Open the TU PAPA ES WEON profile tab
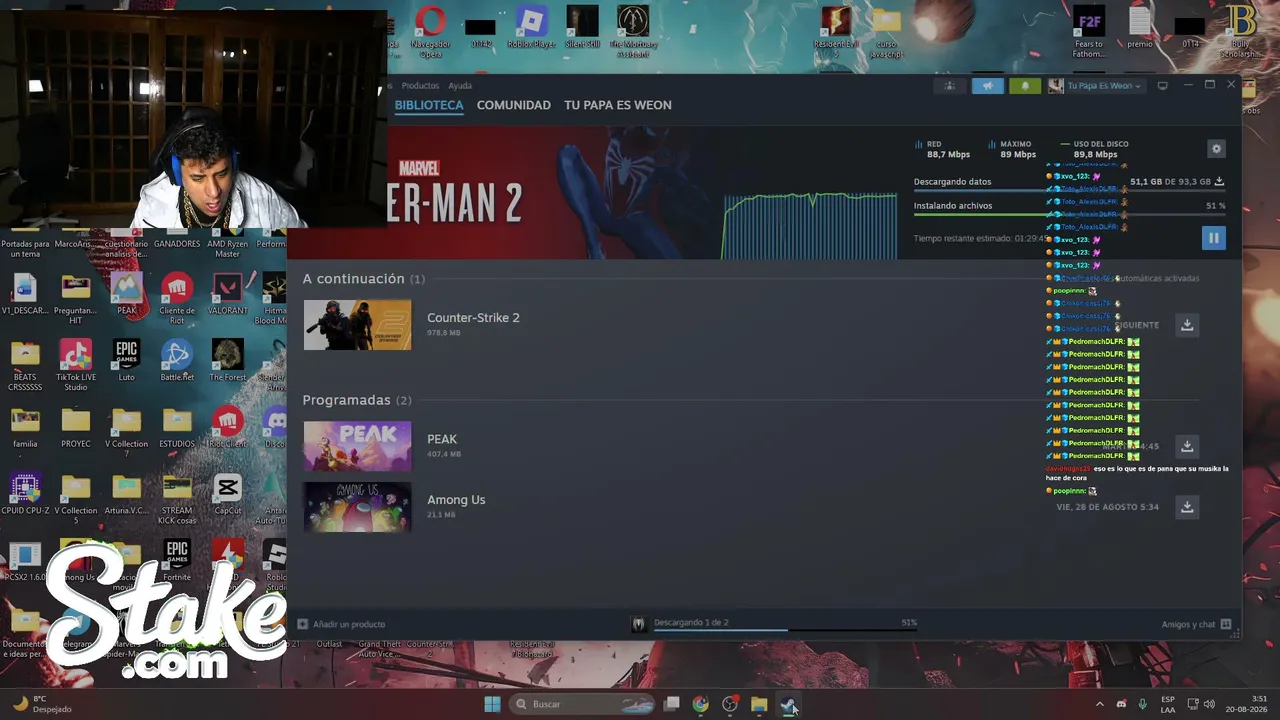This screenshot has width=1280, height=720. (618, 105)
